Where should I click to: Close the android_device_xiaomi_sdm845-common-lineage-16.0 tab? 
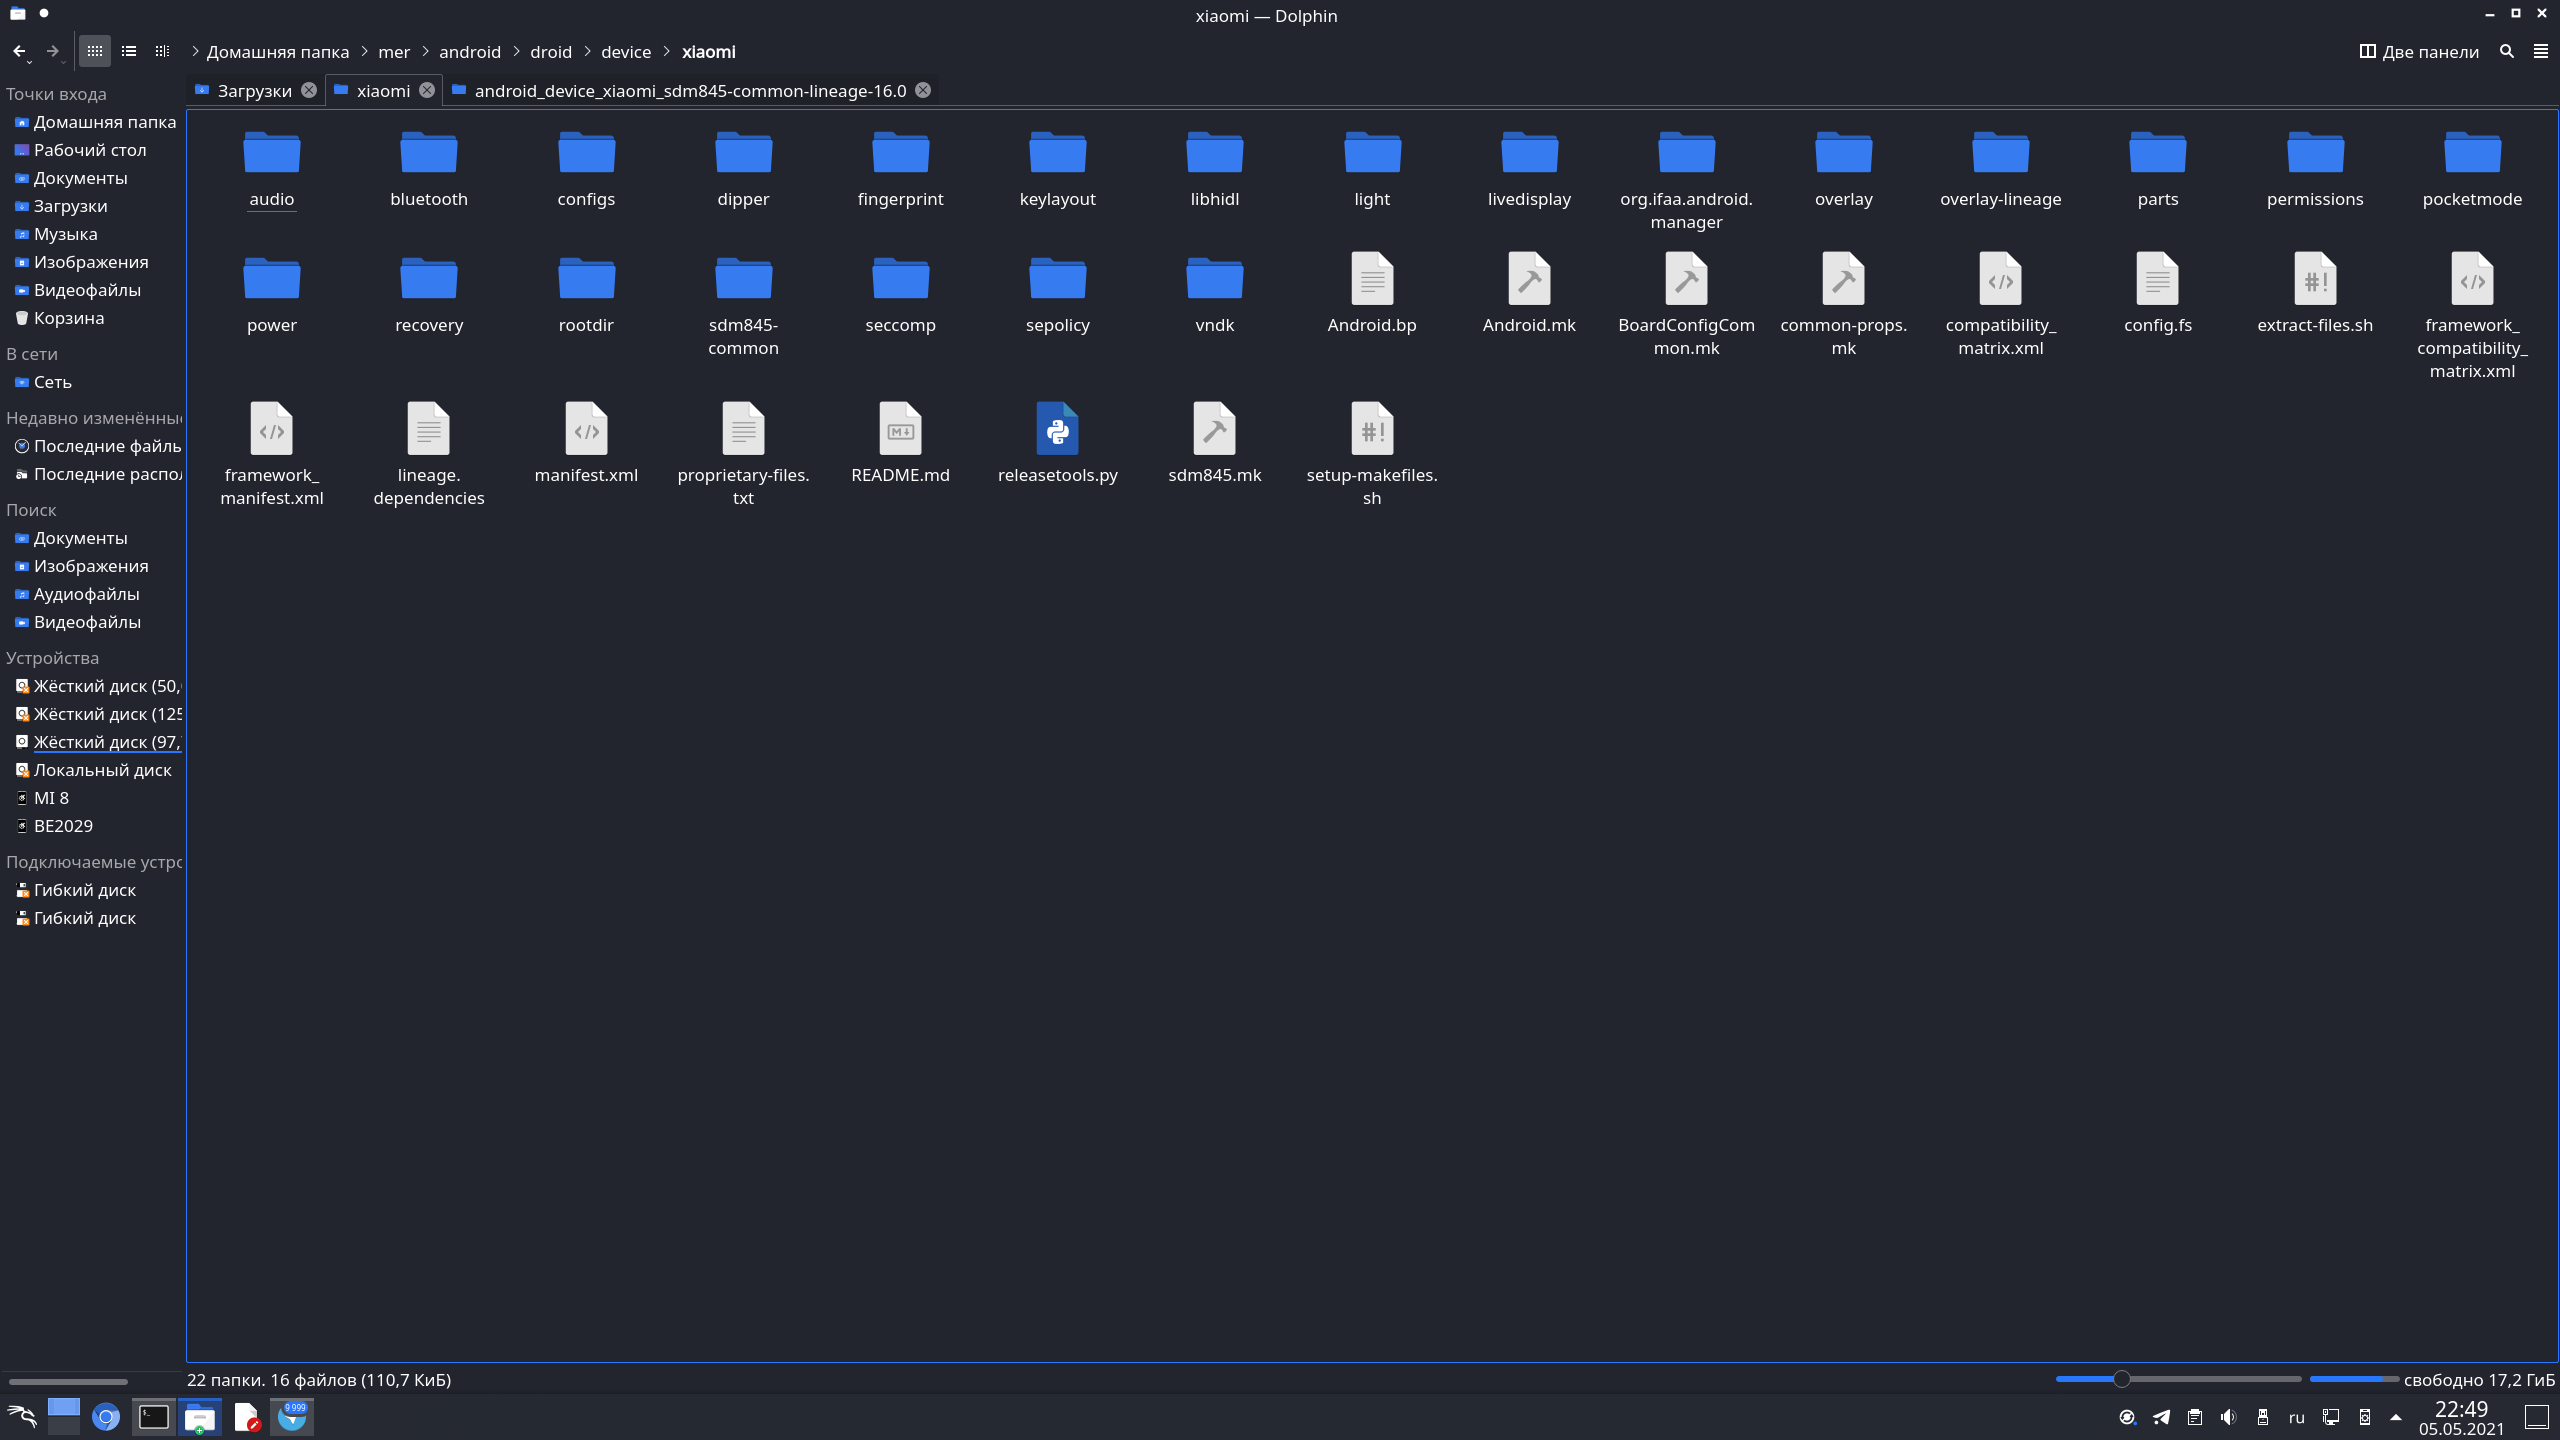[923, 90]
